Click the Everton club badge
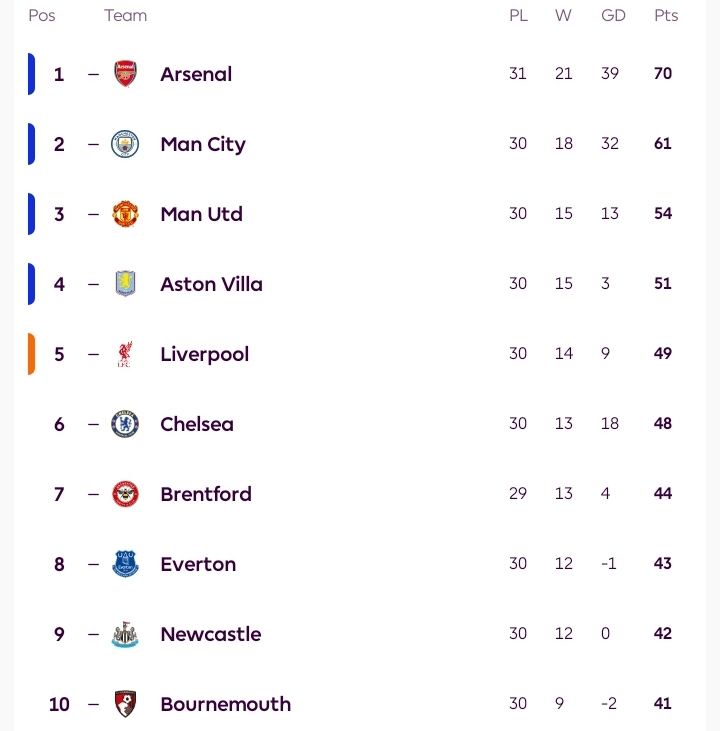 [125, 564]
